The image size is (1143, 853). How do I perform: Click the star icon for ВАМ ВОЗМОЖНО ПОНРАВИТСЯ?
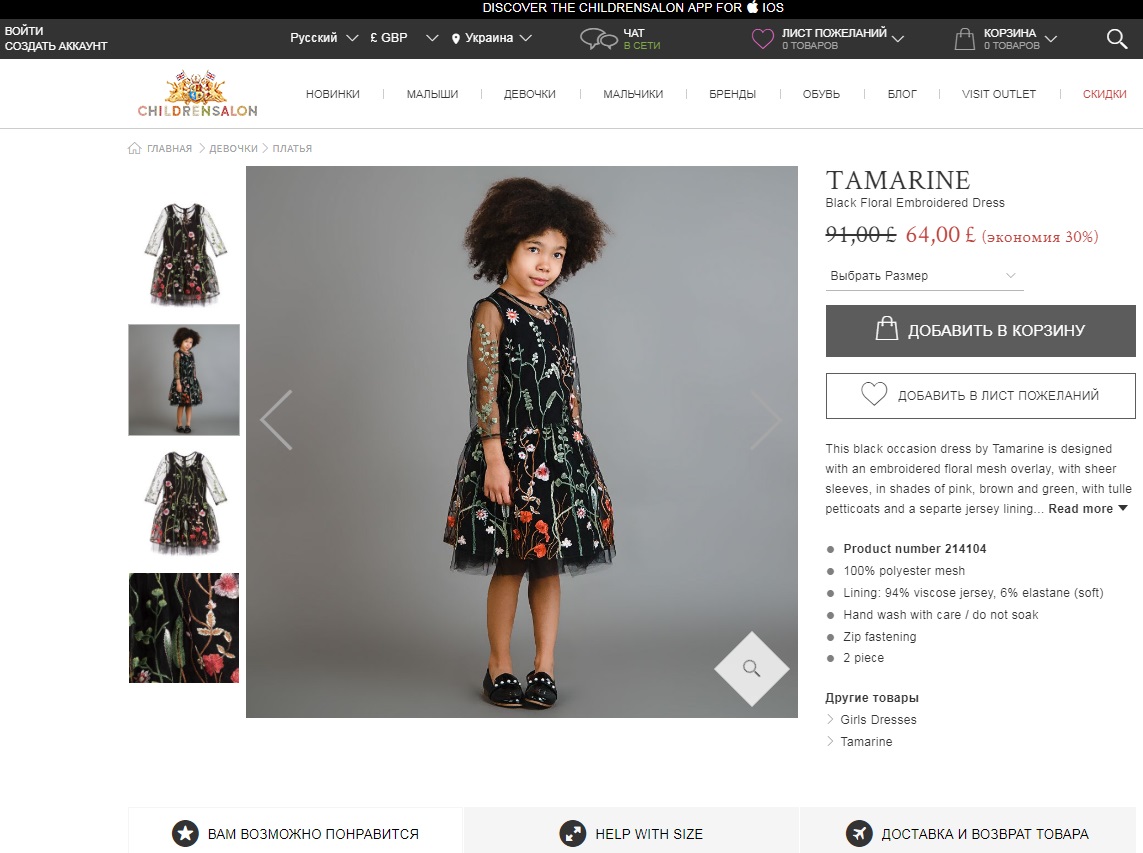[x=185, y=833]
